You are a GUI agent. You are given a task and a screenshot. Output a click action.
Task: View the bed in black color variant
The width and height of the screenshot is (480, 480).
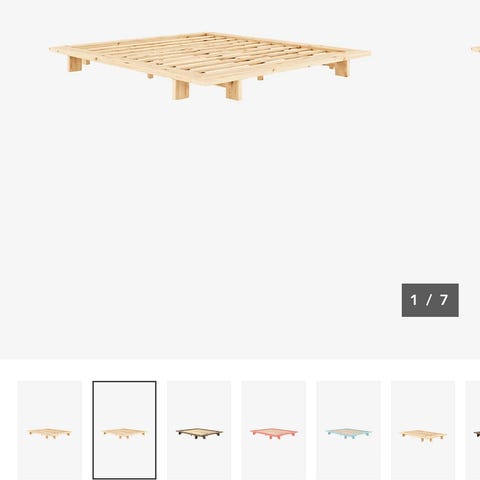pyautogui.click(x=199, y=430)
